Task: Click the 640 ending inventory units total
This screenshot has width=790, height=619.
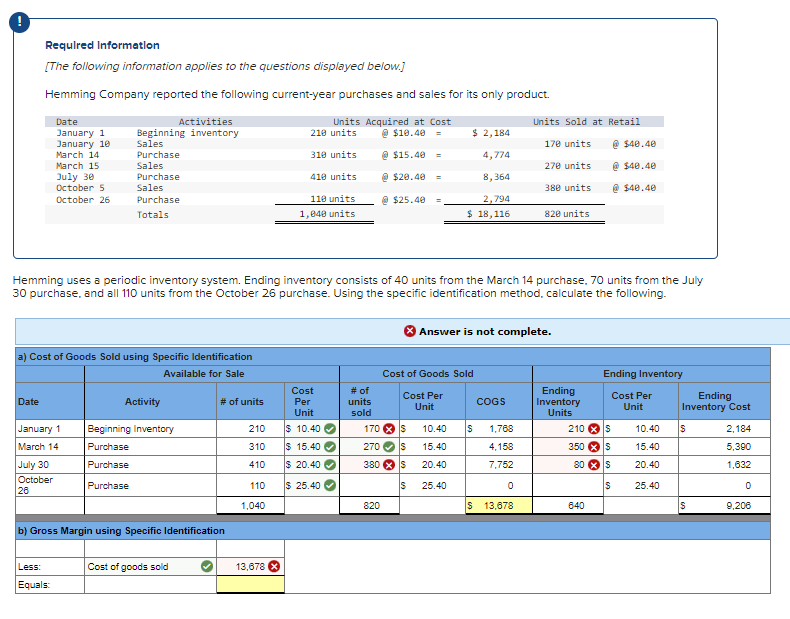Action: click(568, 505)
